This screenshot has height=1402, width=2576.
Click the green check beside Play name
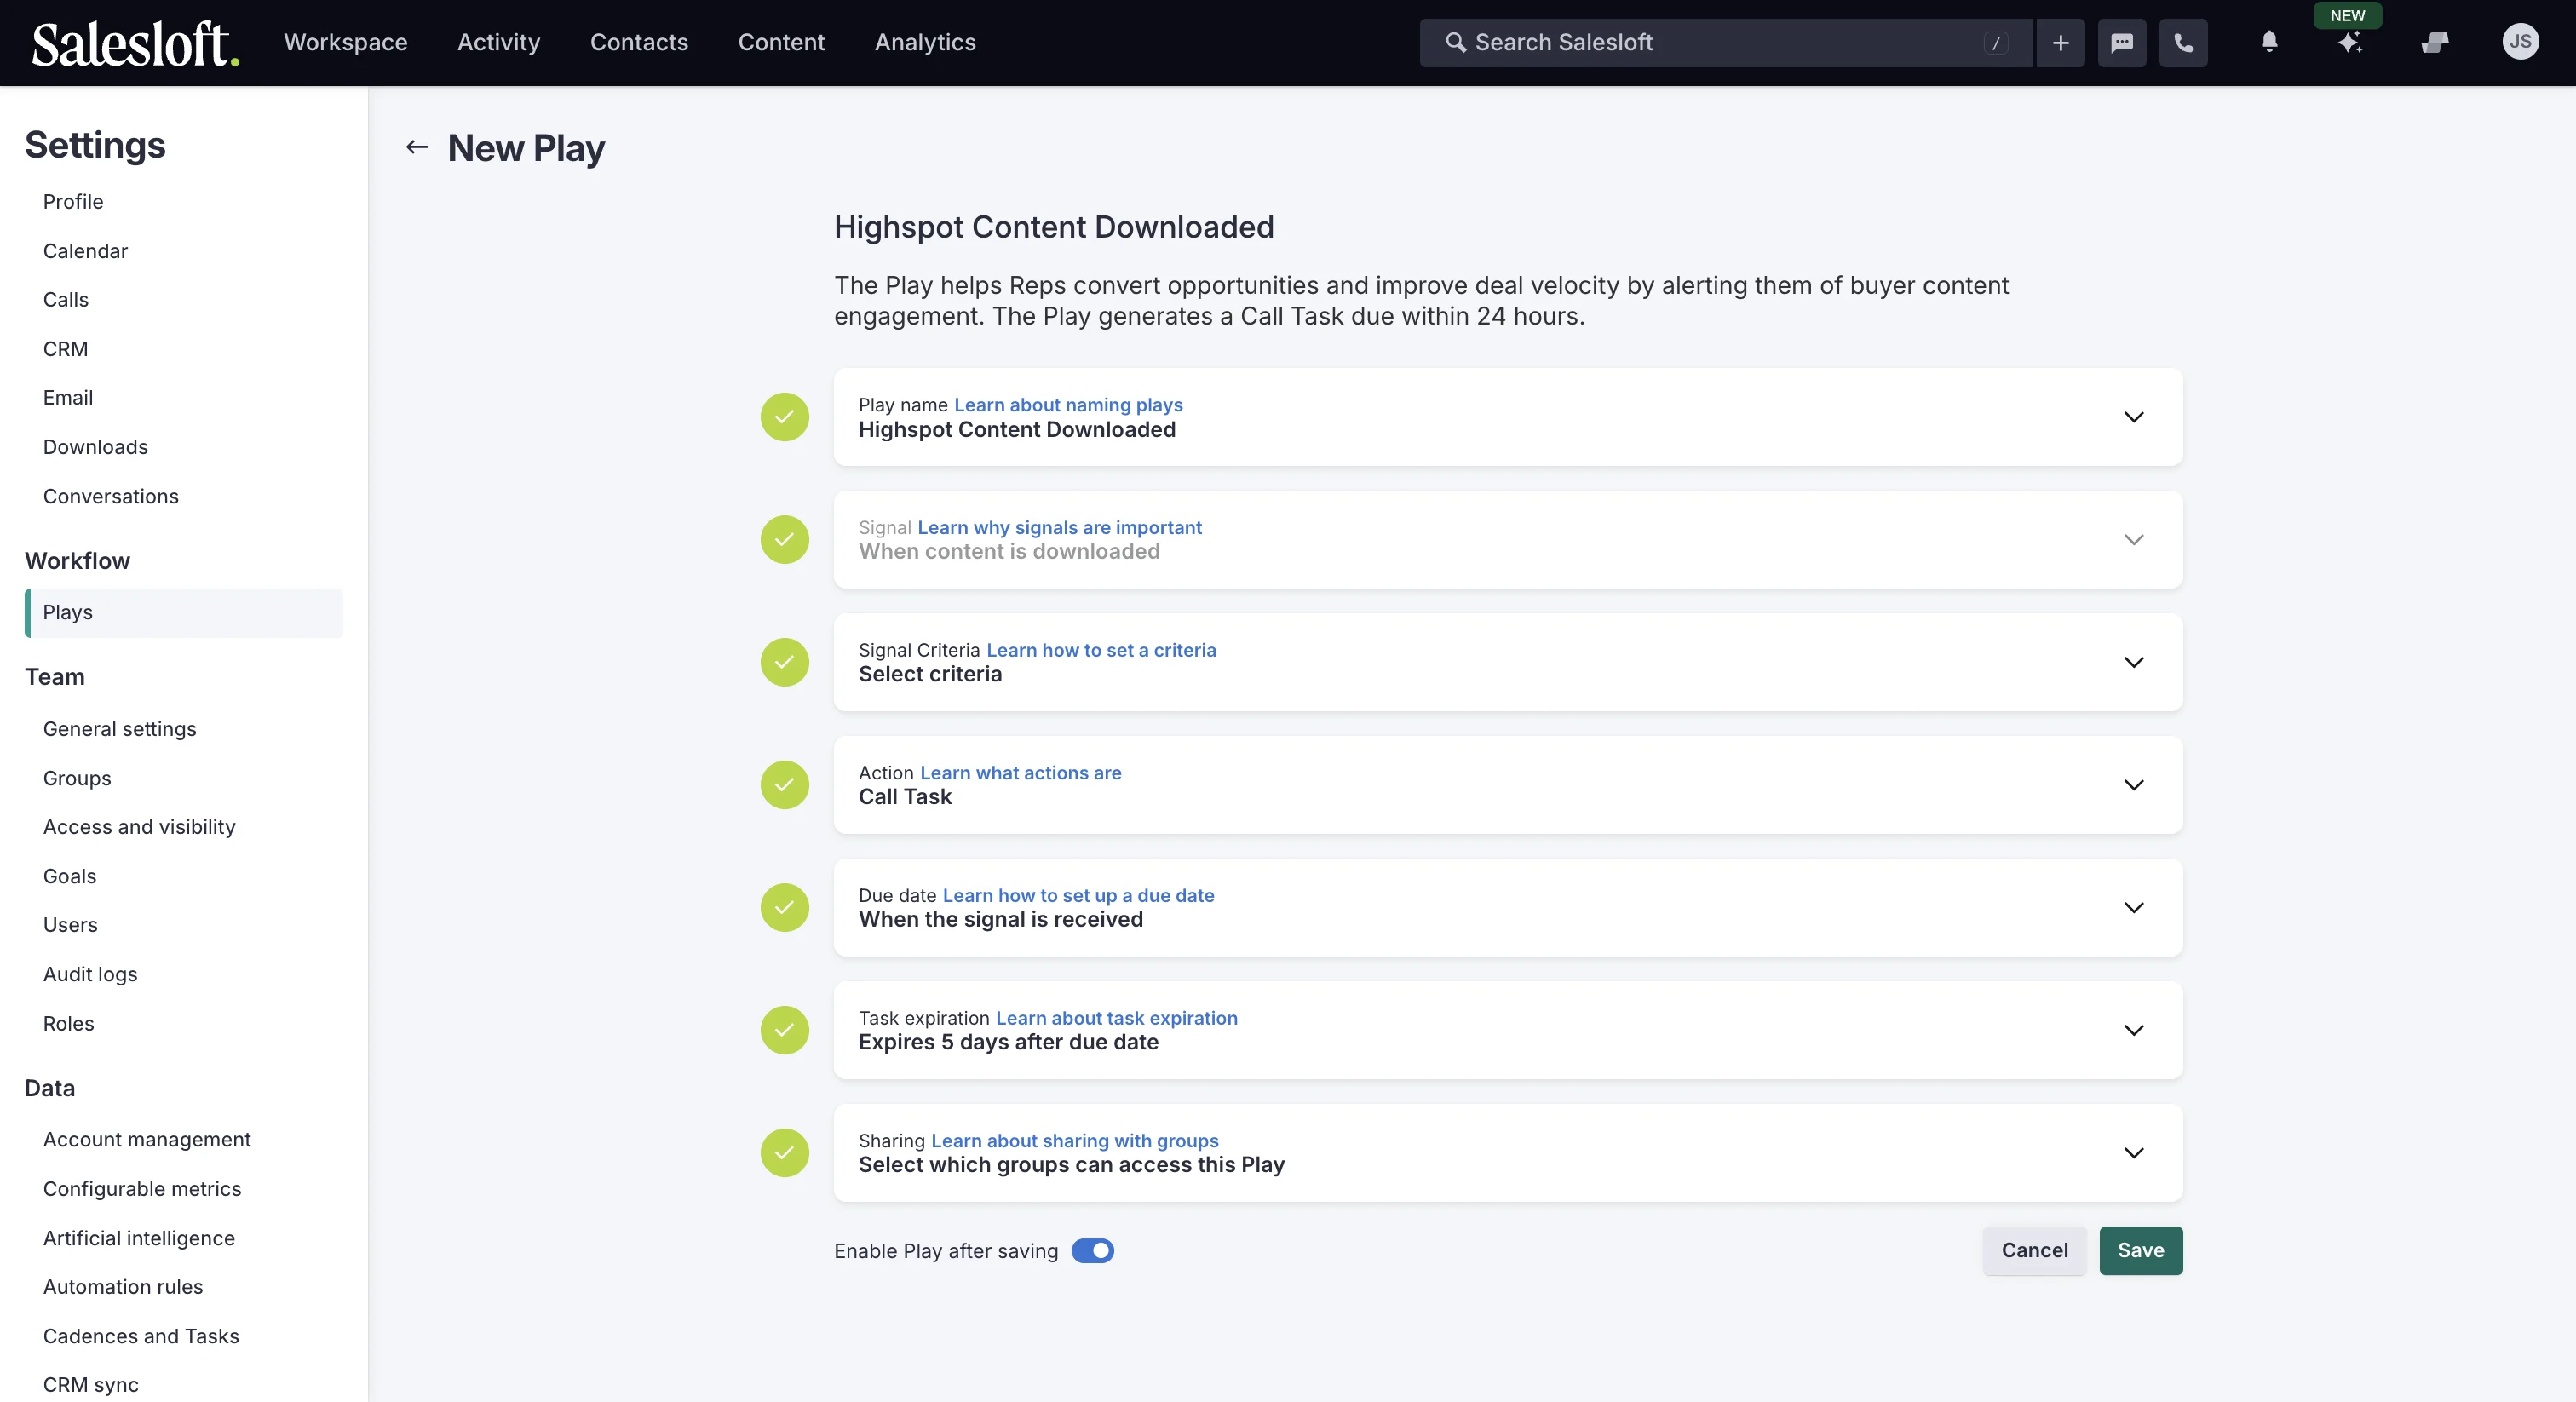point(785,417)
